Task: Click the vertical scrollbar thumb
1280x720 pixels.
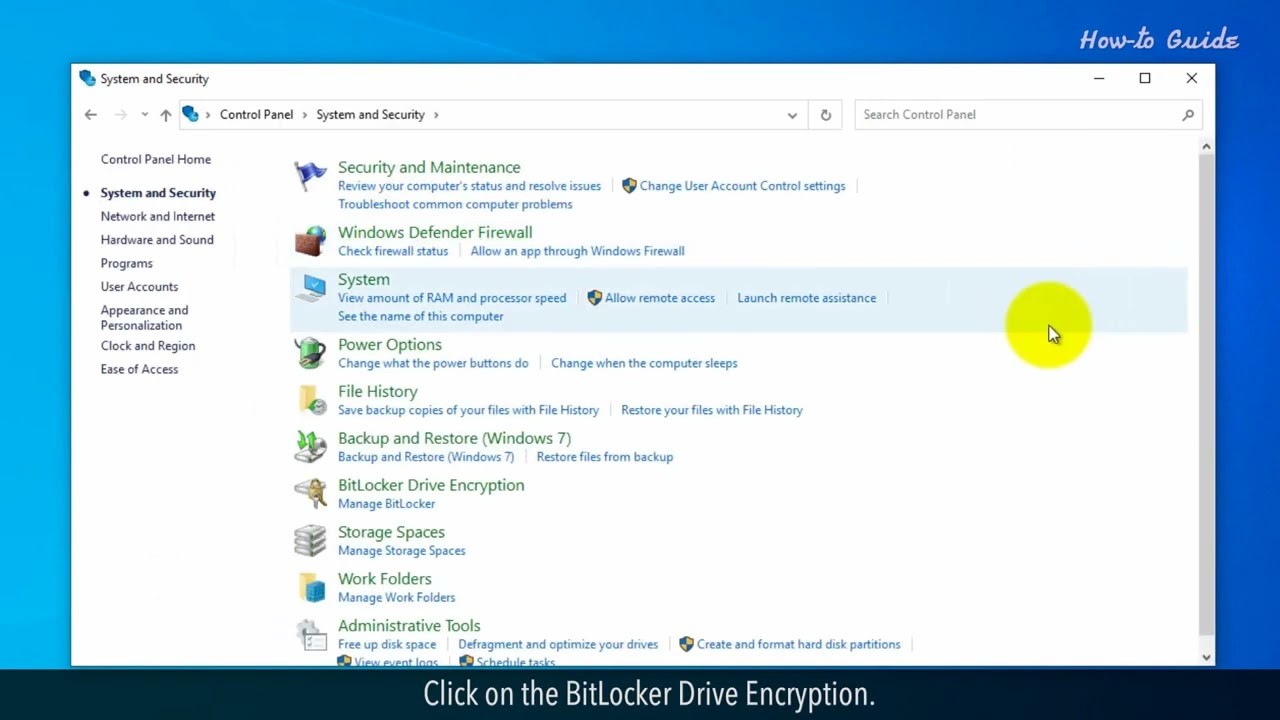Action: click(1206, 393)
